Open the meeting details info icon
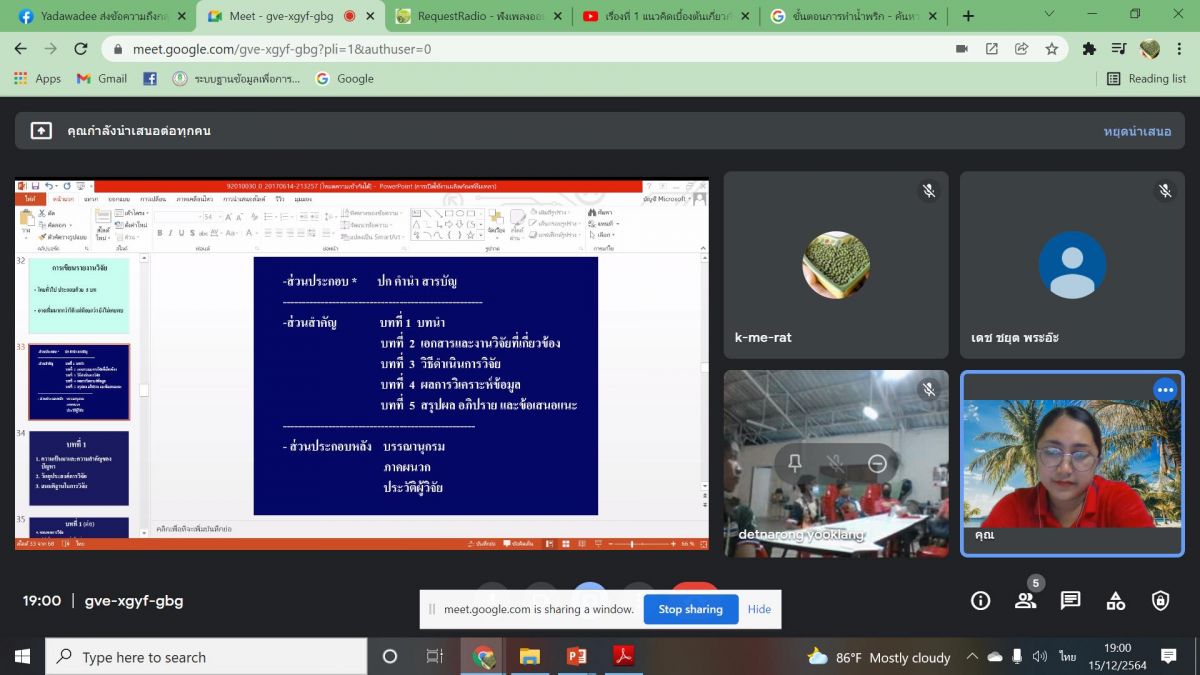The height and width of the screenshot is (675, 1200). [980, 600]
